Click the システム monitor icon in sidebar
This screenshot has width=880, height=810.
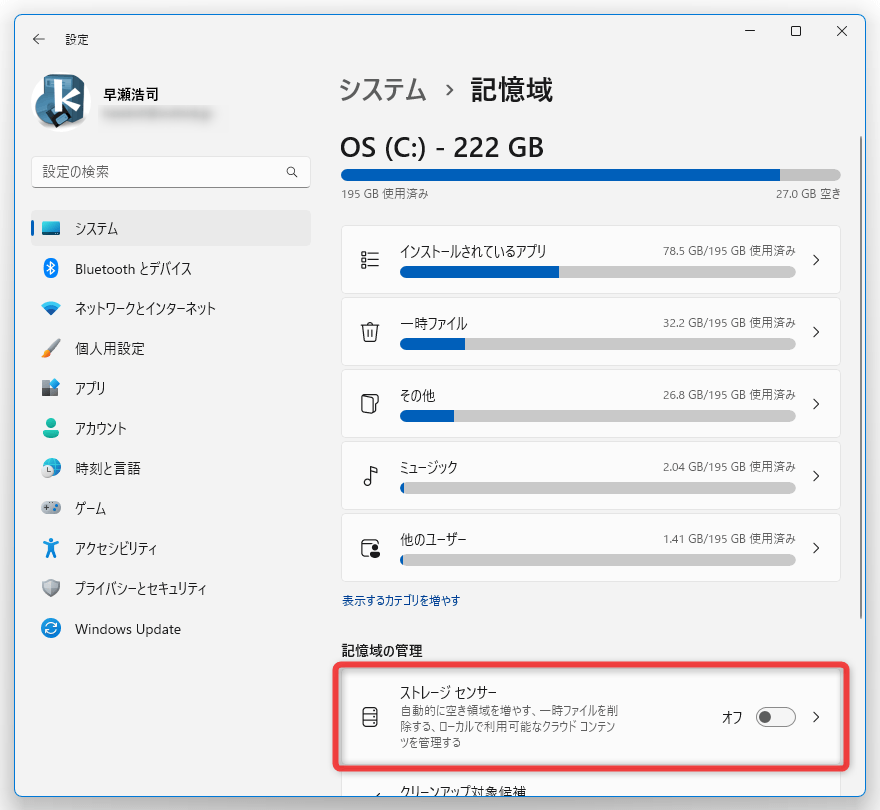pyautogui.click(x=51, y=228)
